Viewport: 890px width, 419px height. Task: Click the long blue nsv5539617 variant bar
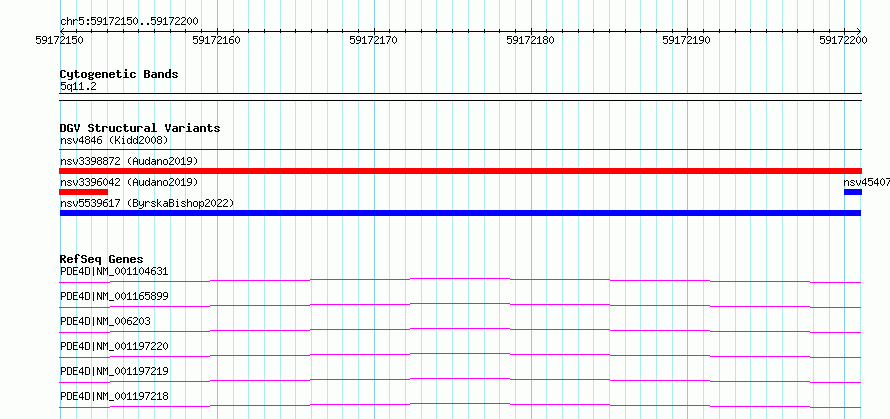pyautogui.click(x=460, y=213)
